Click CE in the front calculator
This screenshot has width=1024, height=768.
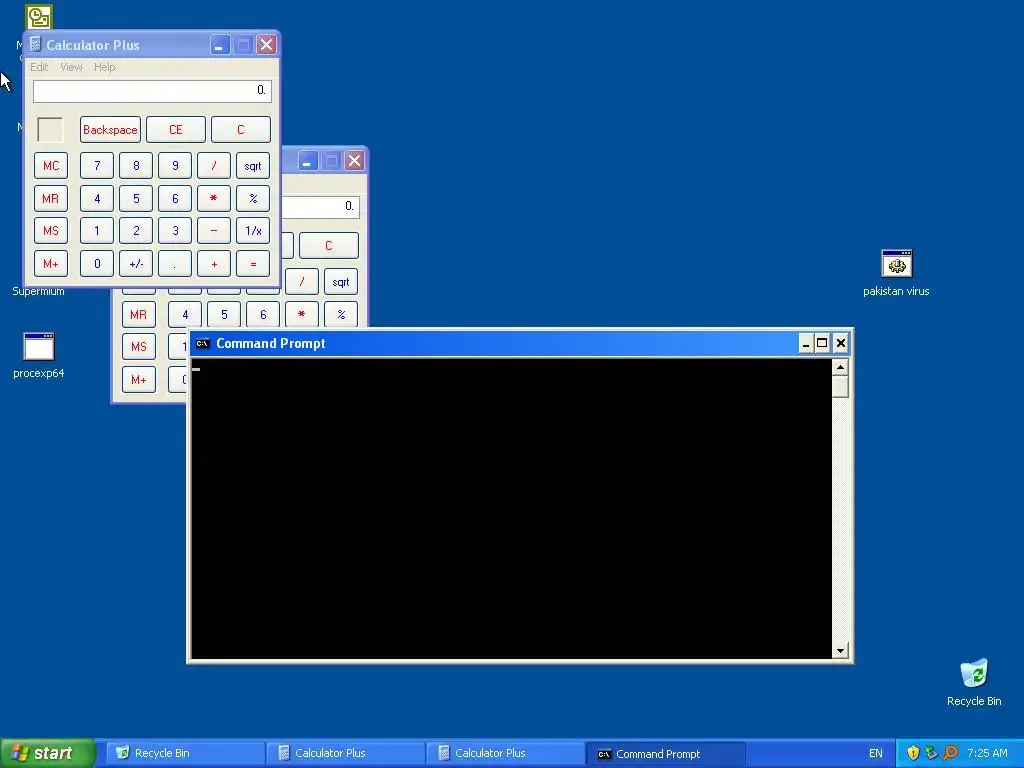pyautogui.click(x=176, y=129)
